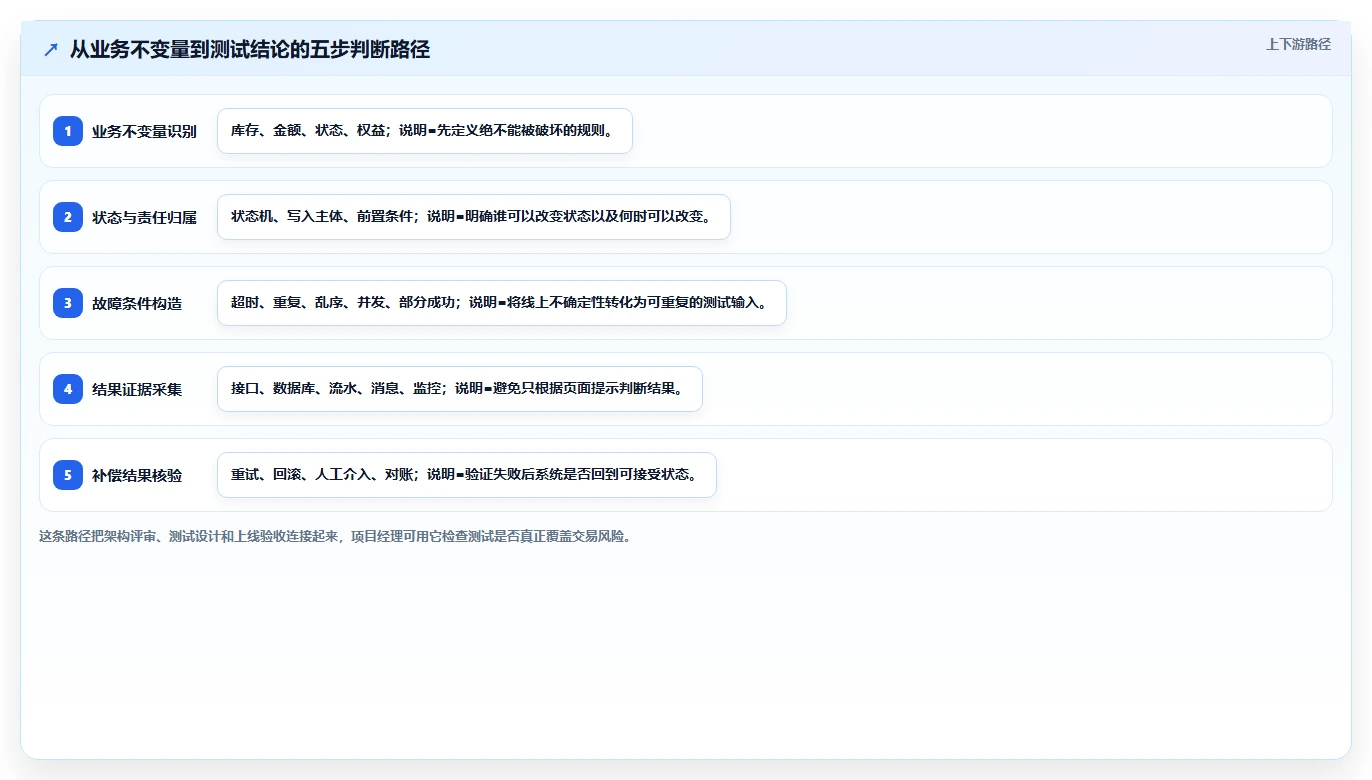Click the 上下游路径 tag at top right
Screen dimensions: 1372x780
coord(1298,44)
